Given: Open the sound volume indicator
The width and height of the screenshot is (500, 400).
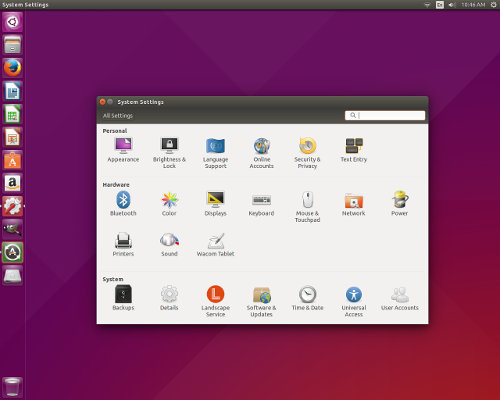Looking at the screenshot, I should coord(452,5).
